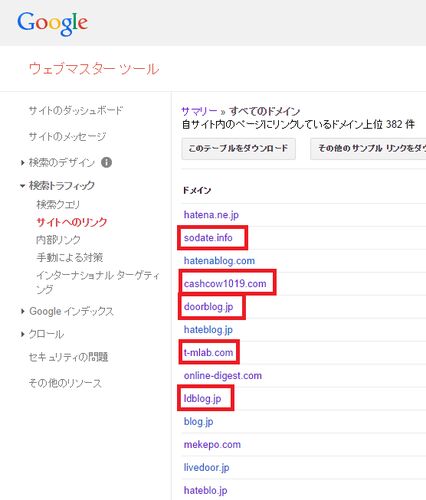Collapse the 検索トラフィック section arrow
The height and width of the screenshot is (500, 426).
point(22,186)
